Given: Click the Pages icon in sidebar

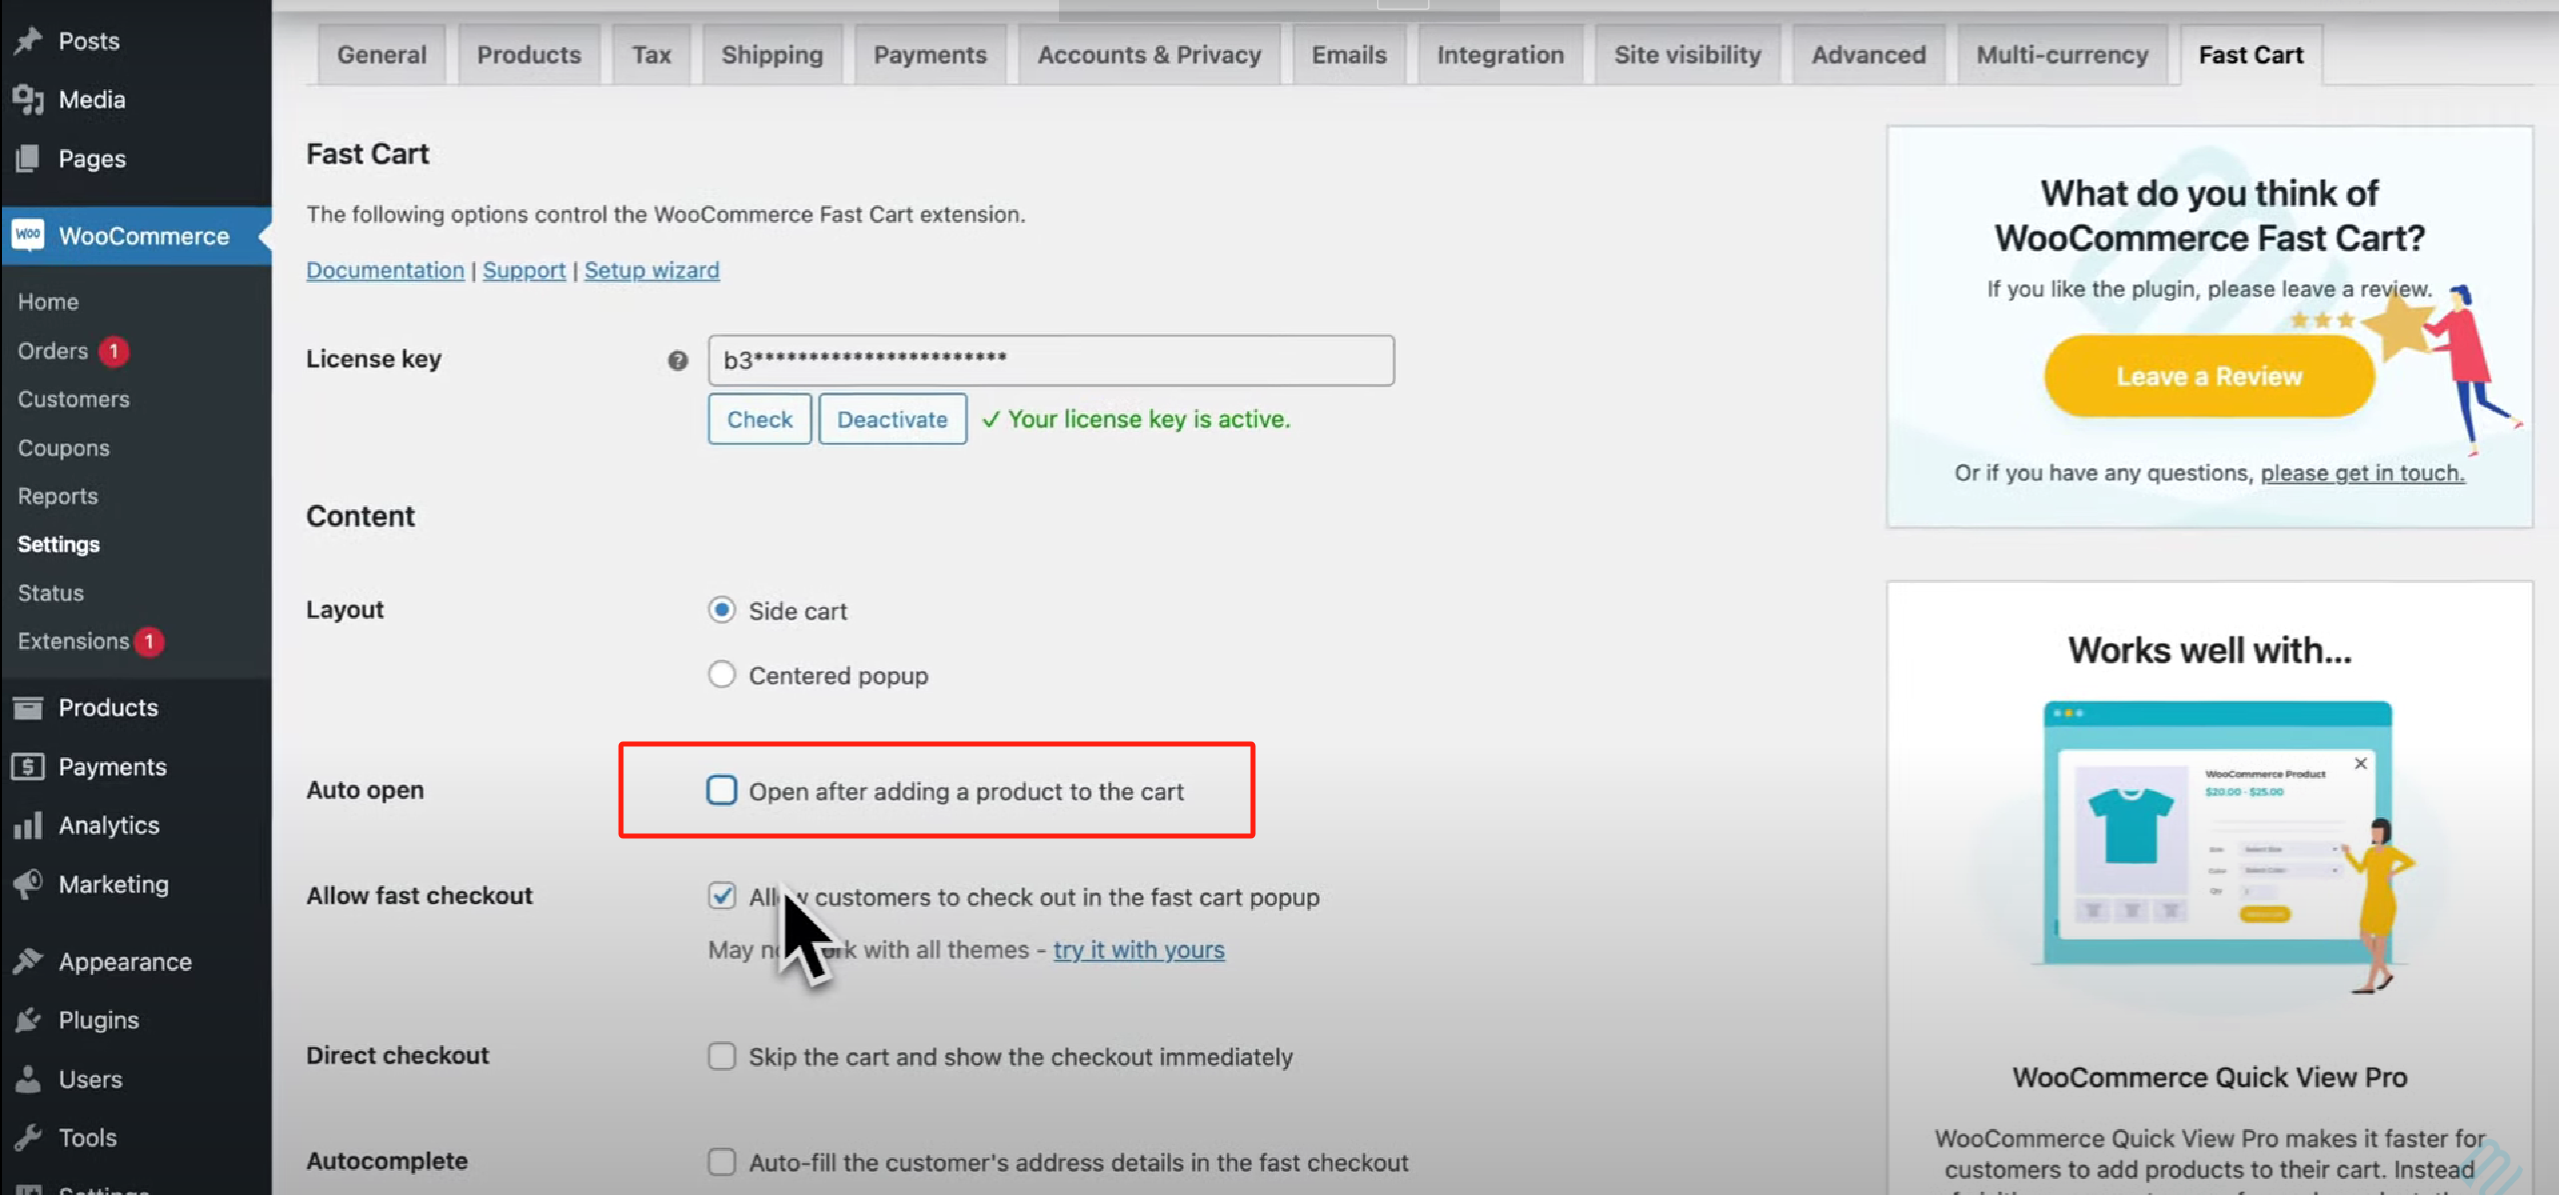Looking at the screenshot, I should [x=28, y=158].
